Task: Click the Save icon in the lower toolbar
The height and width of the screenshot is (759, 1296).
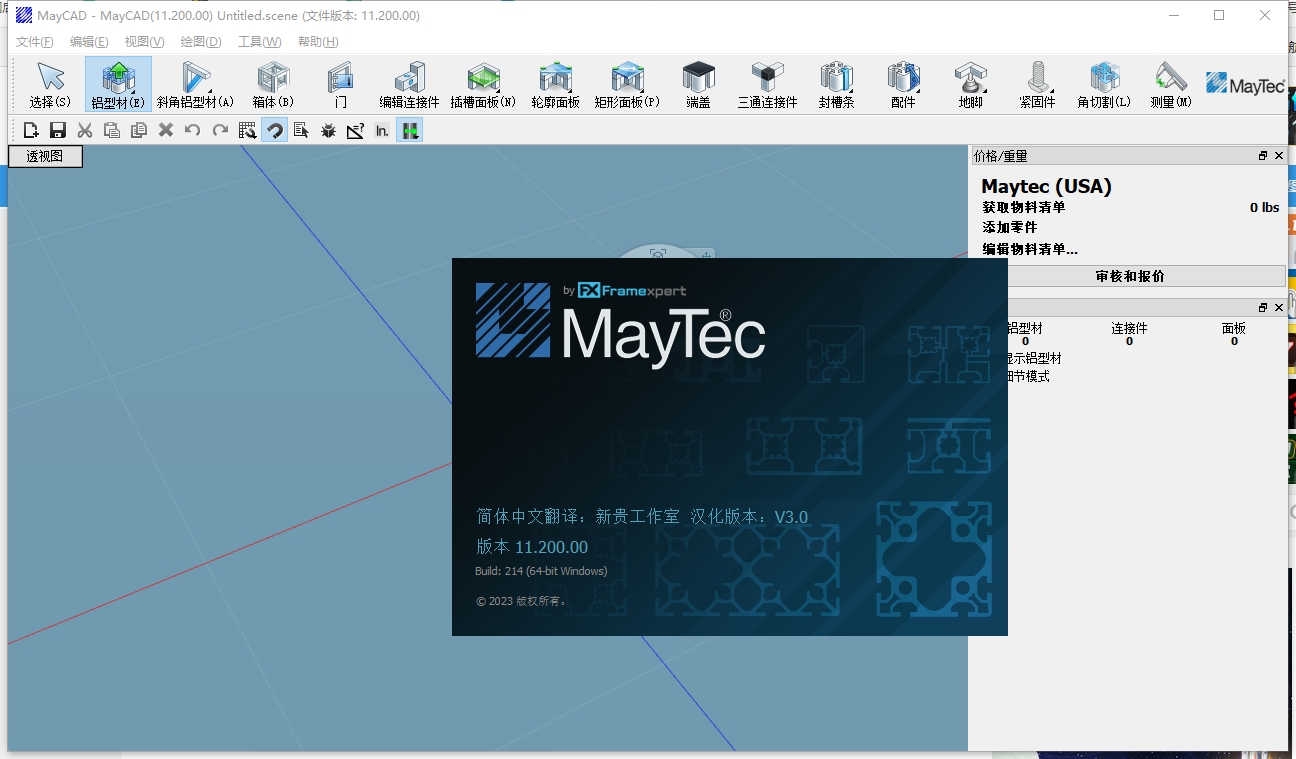Action: pyautogui.click(x=58, y=130)
